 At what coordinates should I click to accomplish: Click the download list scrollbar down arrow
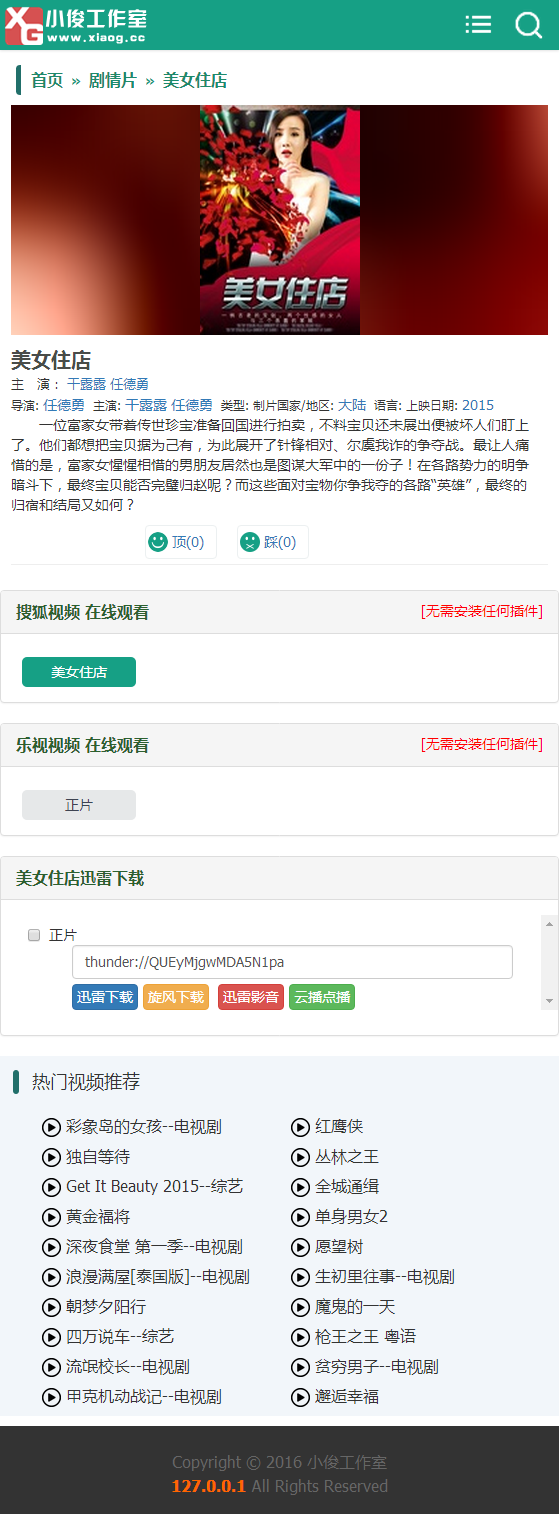549,1001
